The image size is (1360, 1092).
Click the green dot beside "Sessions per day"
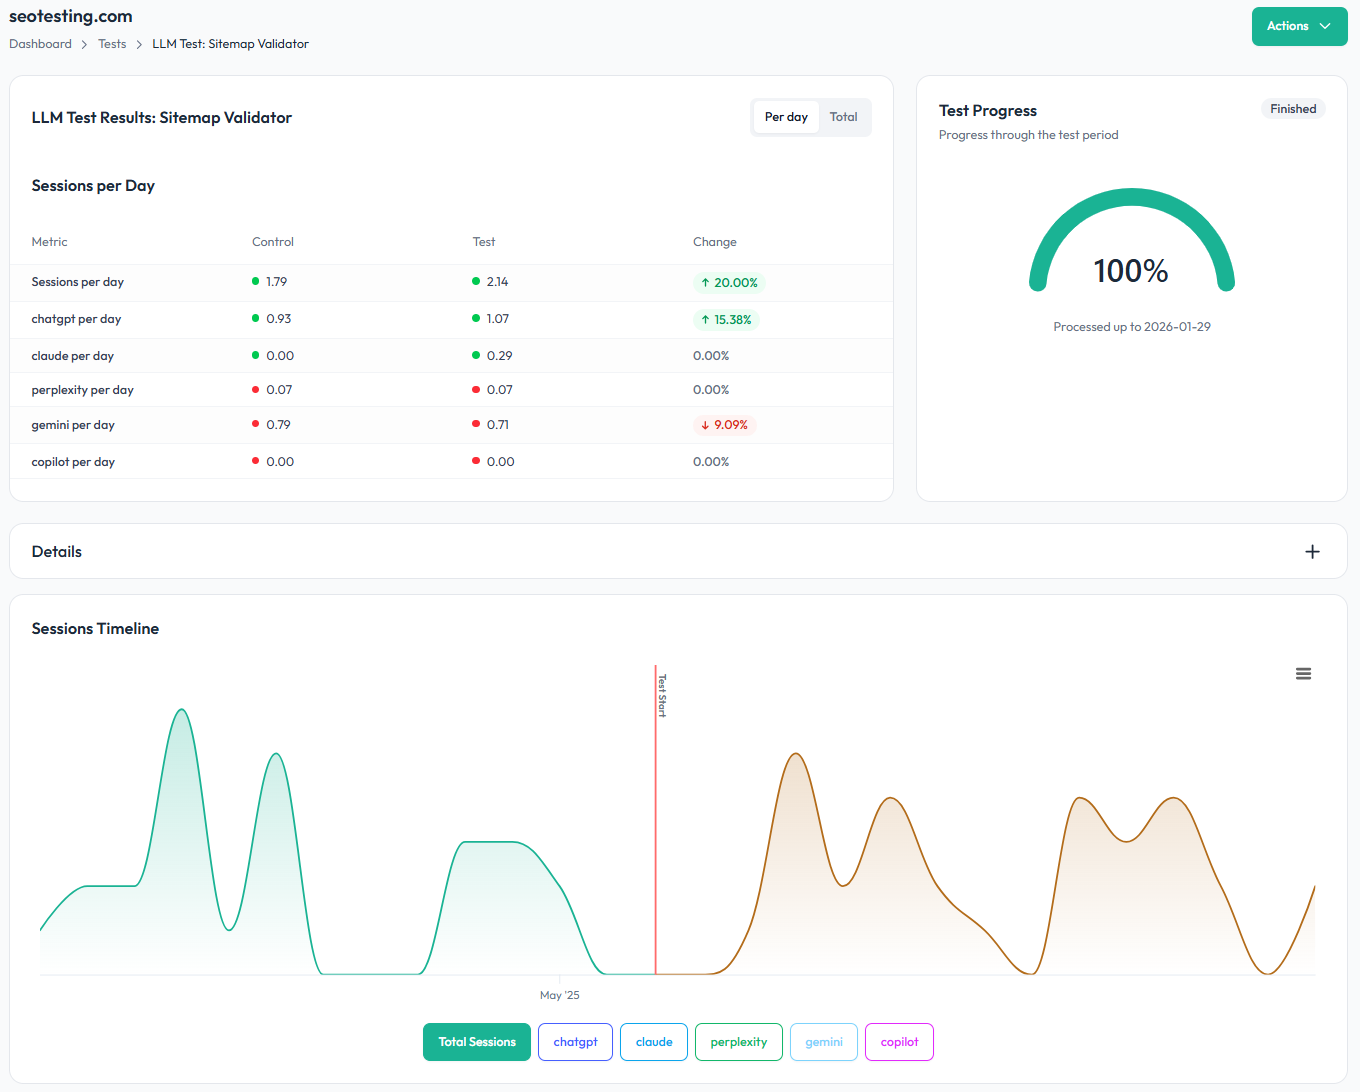[256, 281]
